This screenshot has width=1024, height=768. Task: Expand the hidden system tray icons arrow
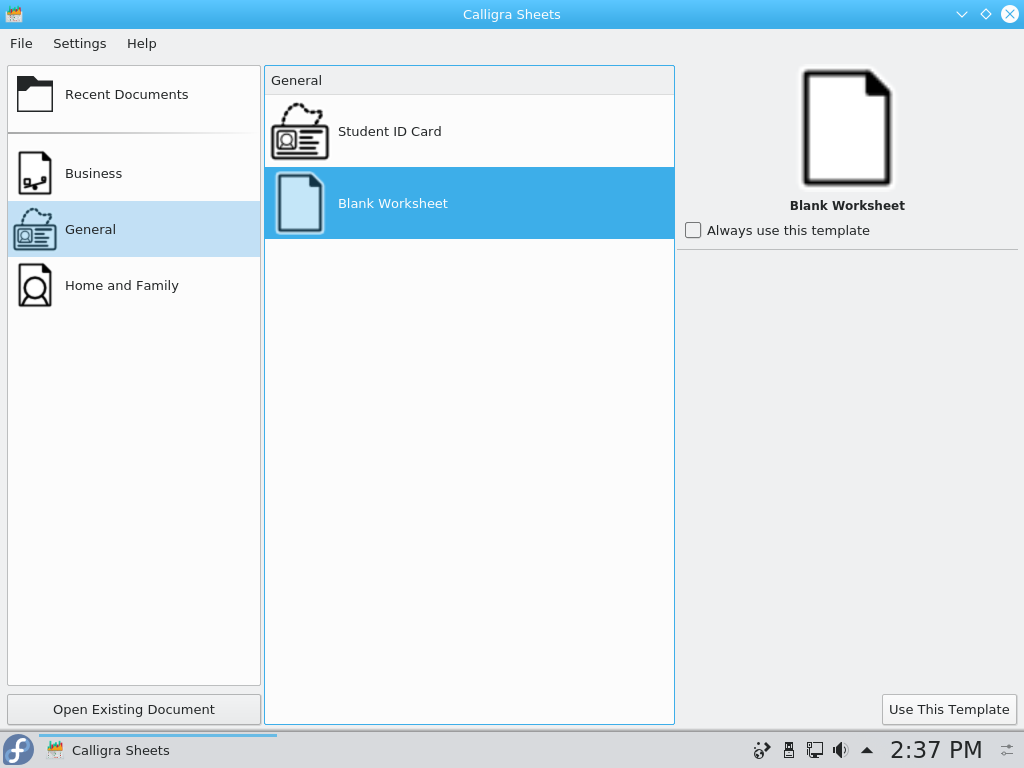[x=867, y=750]
